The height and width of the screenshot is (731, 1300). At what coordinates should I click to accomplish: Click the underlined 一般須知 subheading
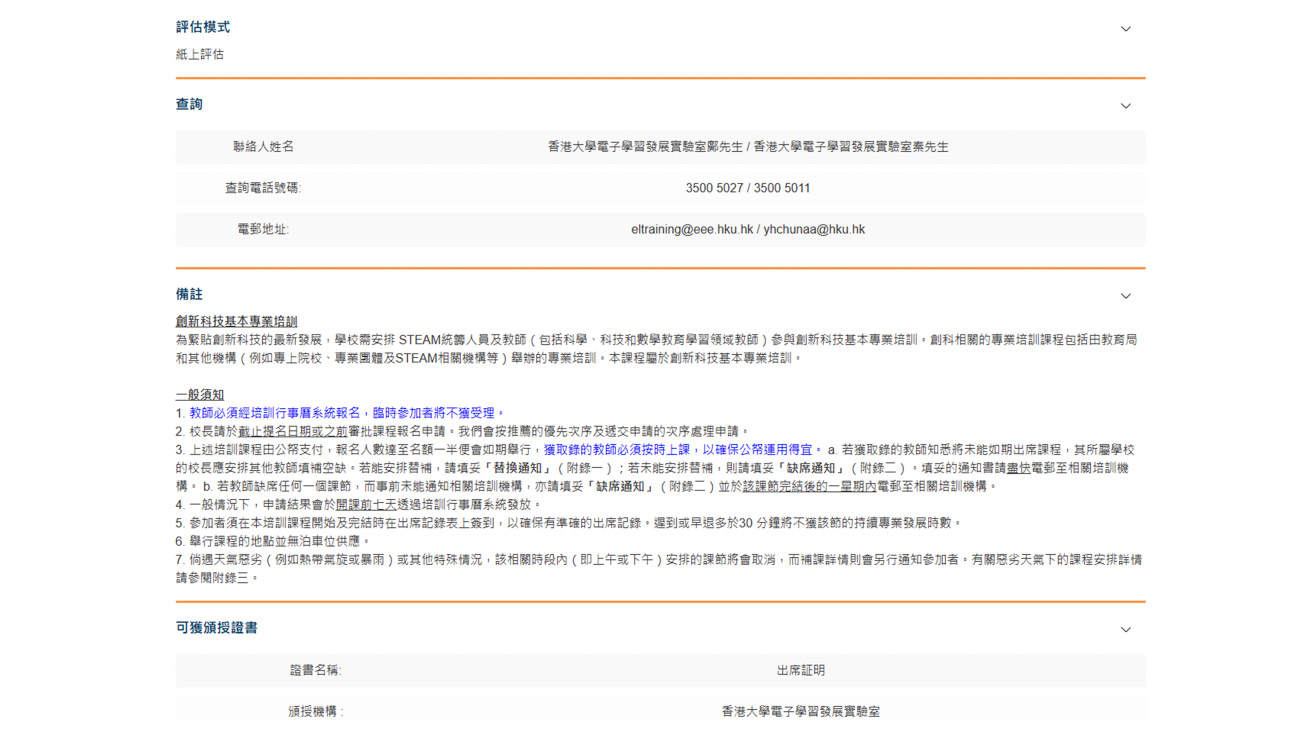pos(200,395)
